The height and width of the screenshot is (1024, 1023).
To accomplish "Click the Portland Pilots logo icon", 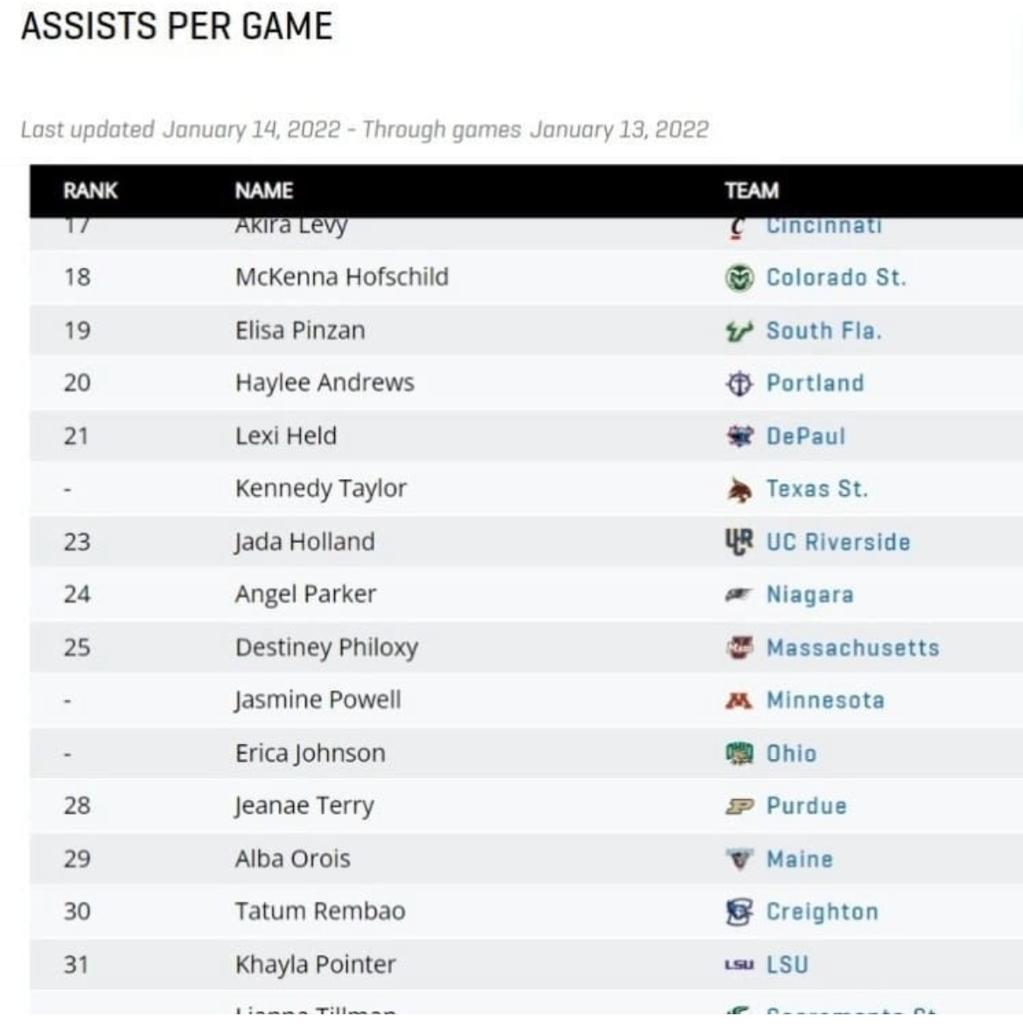I will point(738,383).
